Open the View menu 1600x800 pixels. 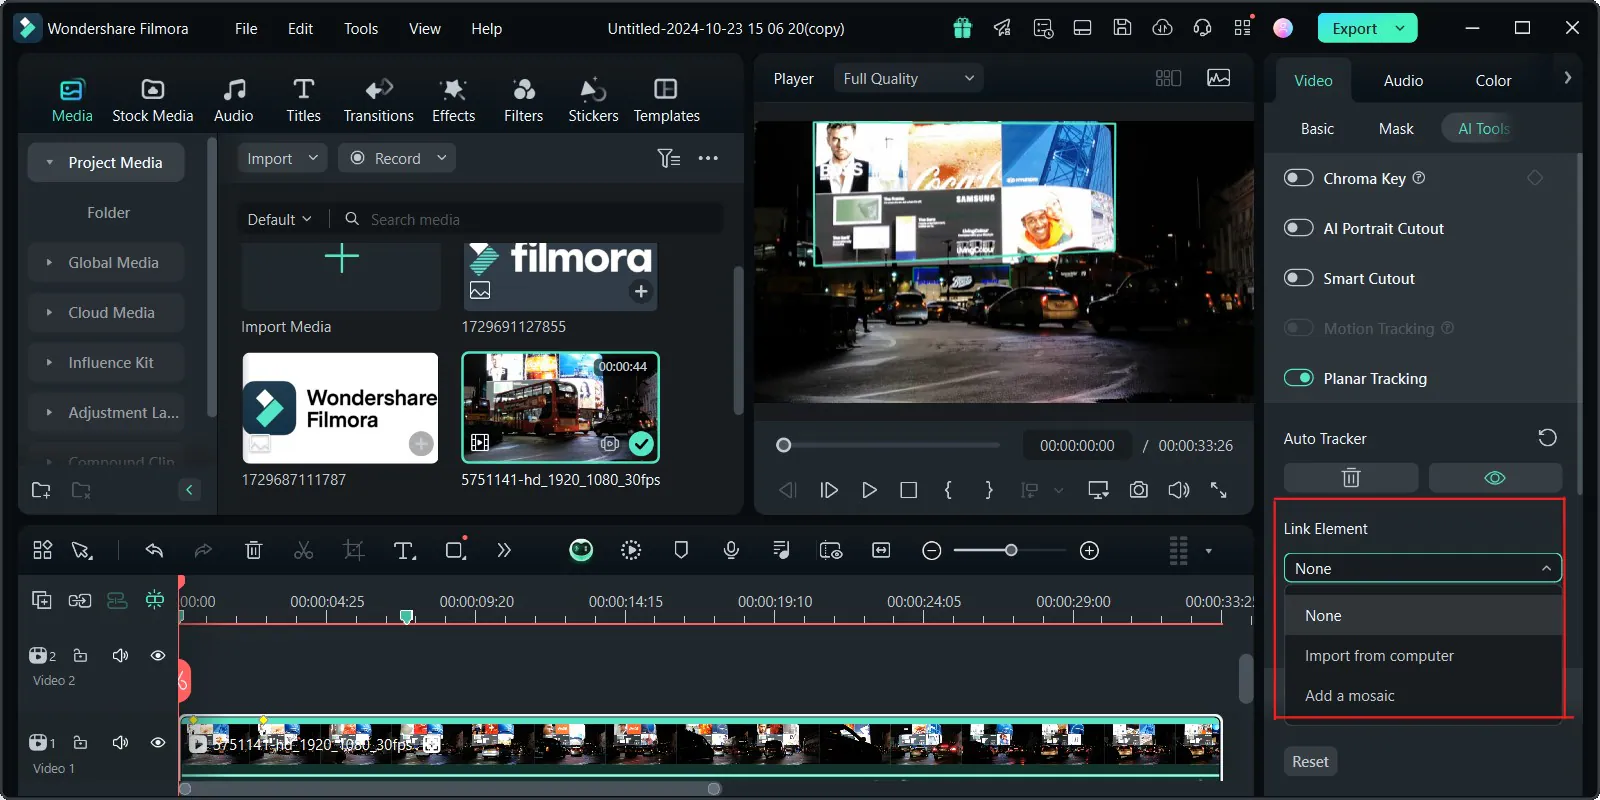[x=425, y=28]
